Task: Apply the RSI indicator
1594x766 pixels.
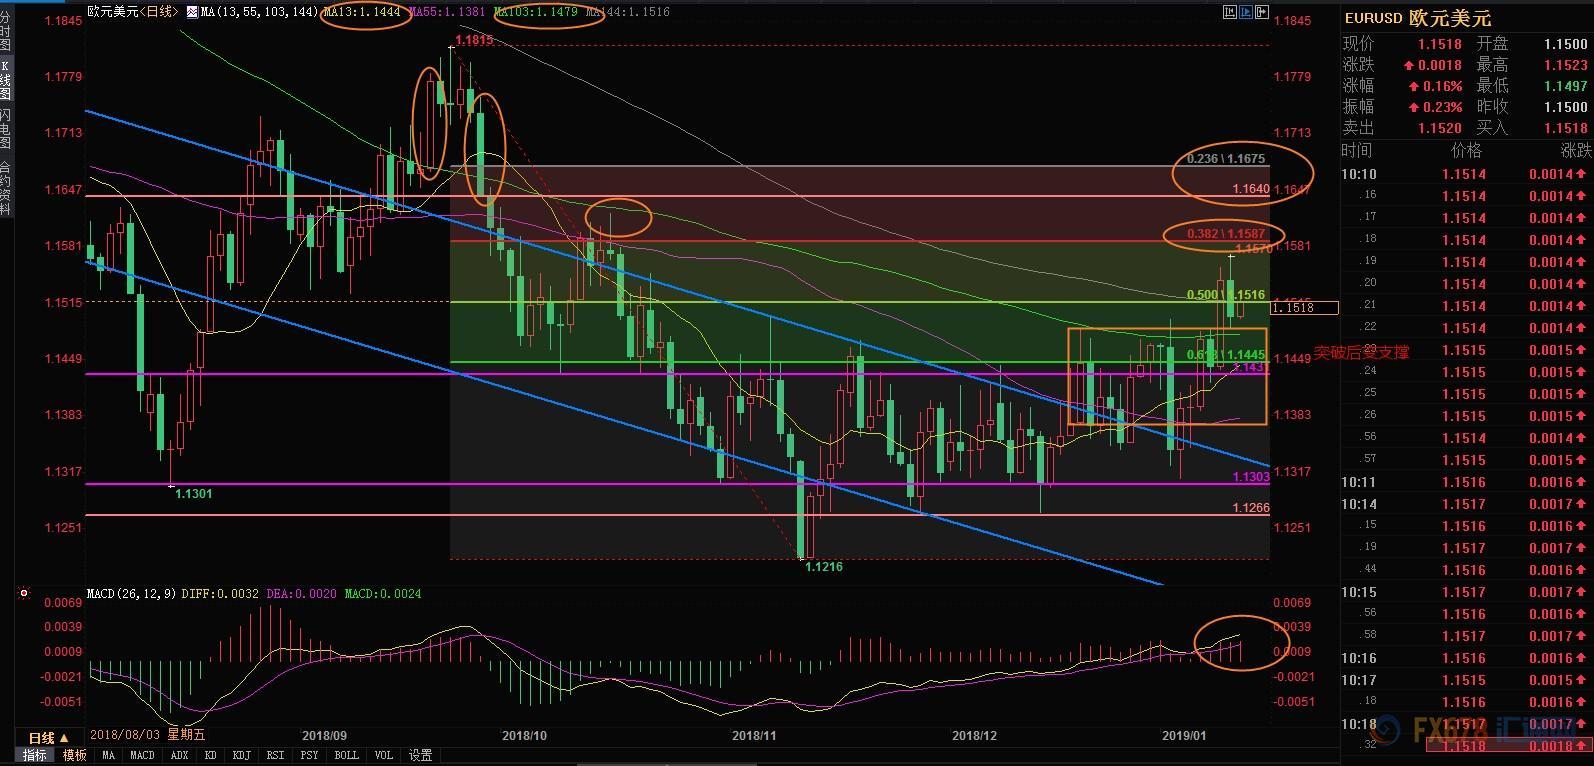Action: click(275, 756)
